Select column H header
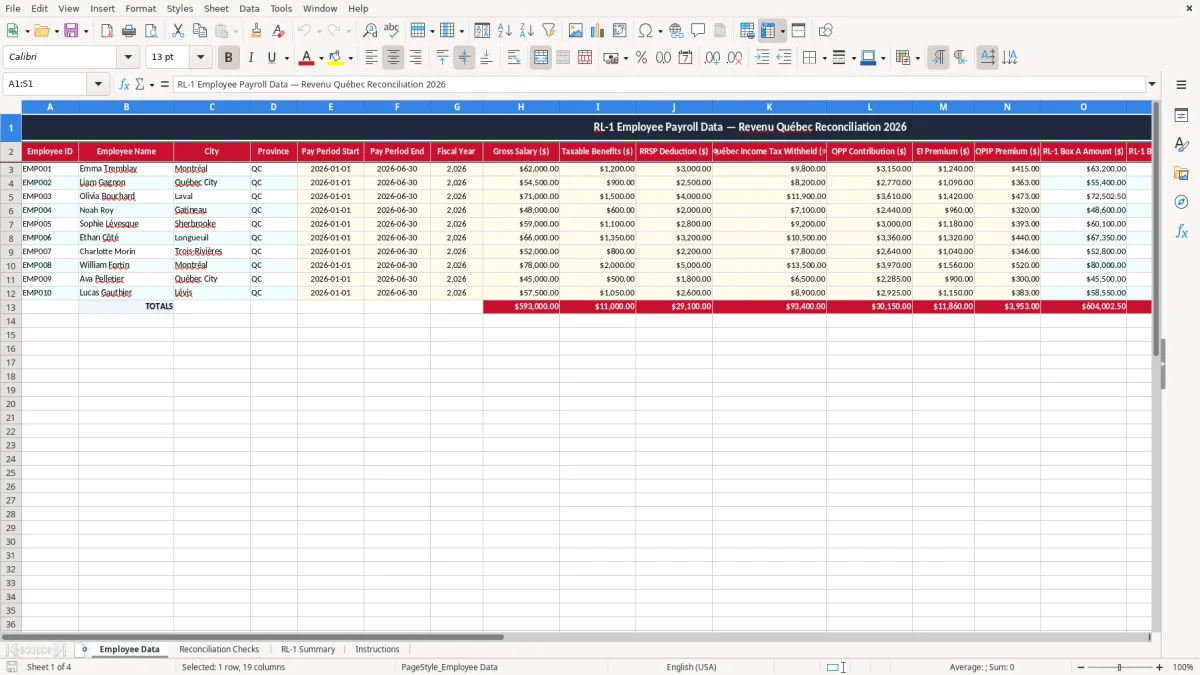 tap(521, 106)
